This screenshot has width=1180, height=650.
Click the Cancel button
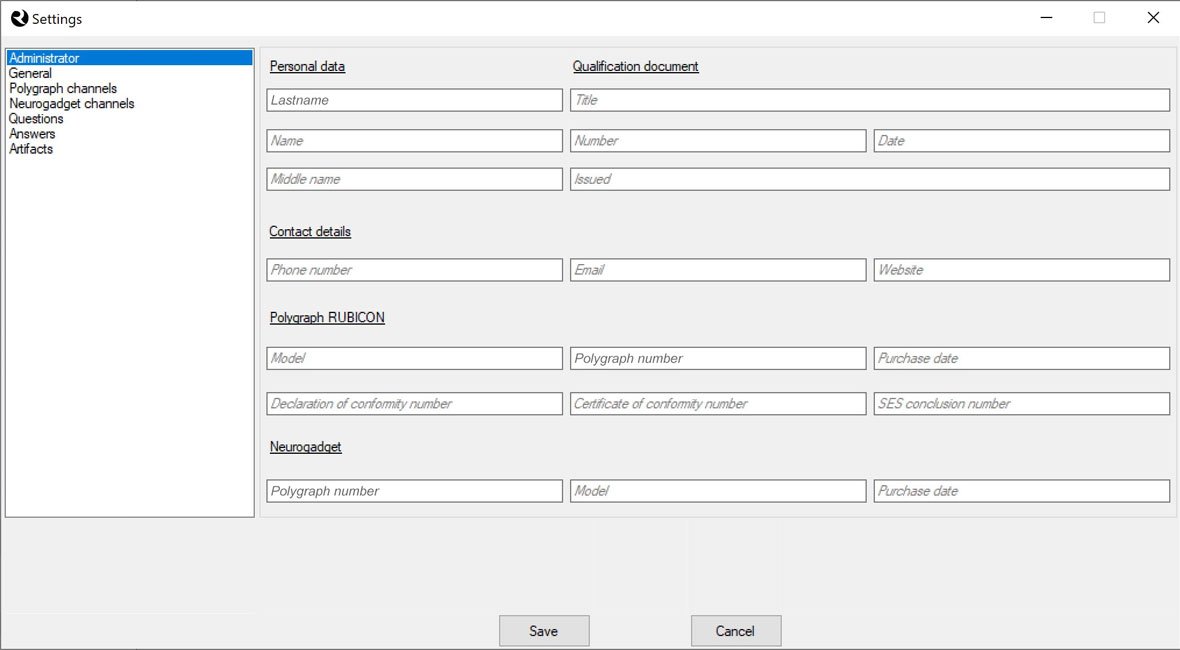(x=736, y=630)
